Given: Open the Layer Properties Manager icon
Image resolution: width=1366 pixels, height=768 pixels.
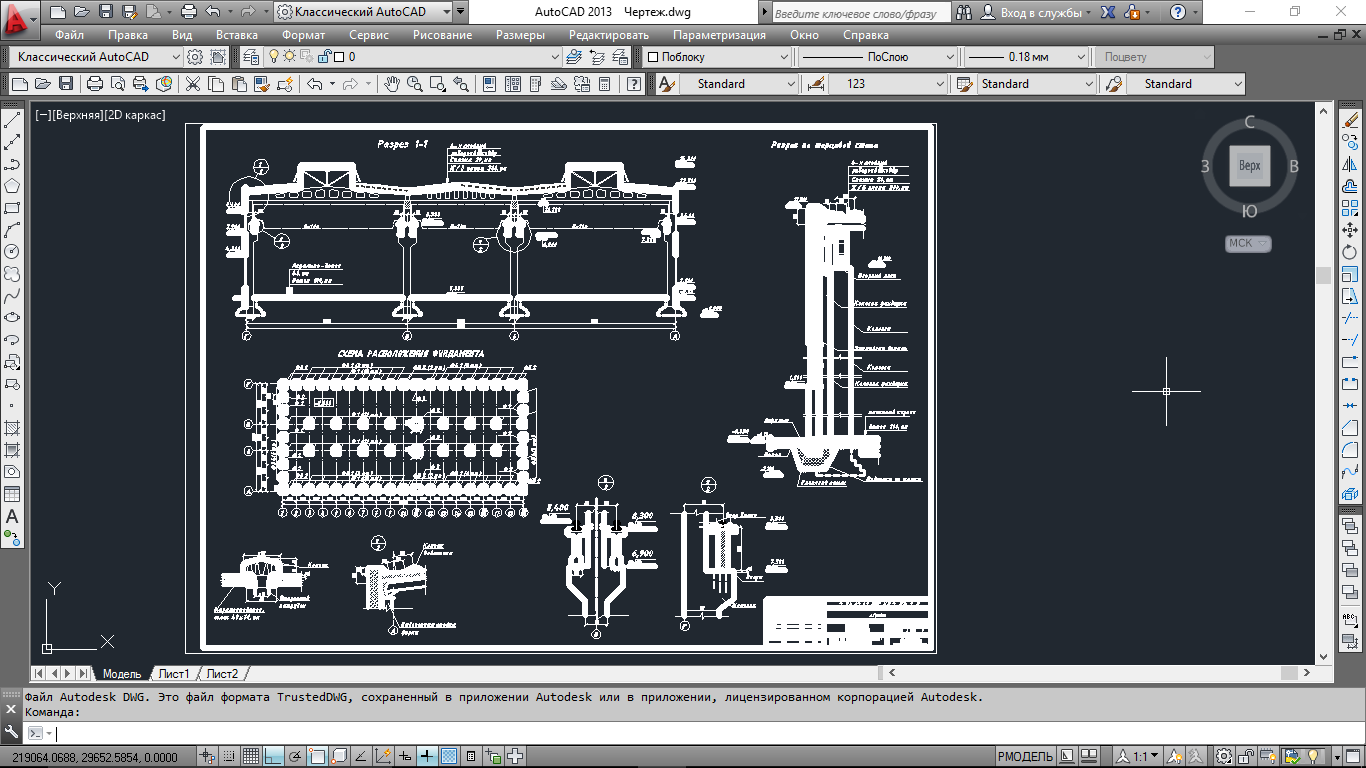Looking at the screenshot, I should click(250, 57).
